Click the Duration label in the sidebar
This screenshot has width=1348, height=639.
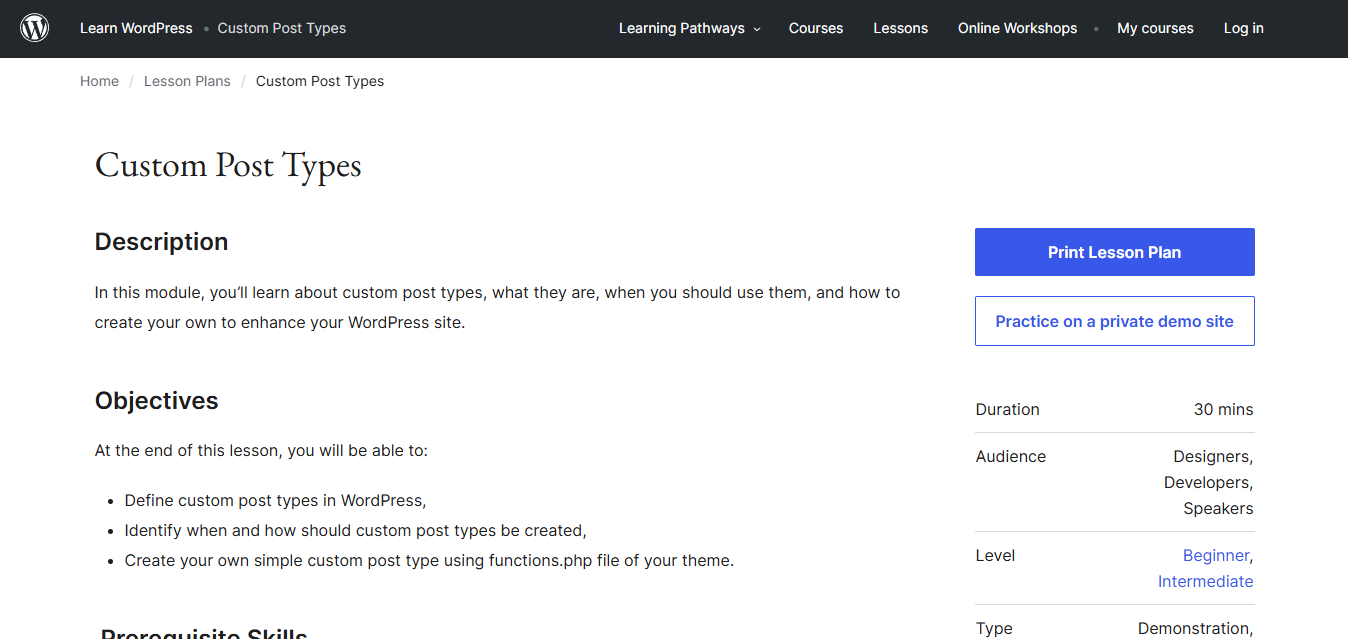(1007, 409)
